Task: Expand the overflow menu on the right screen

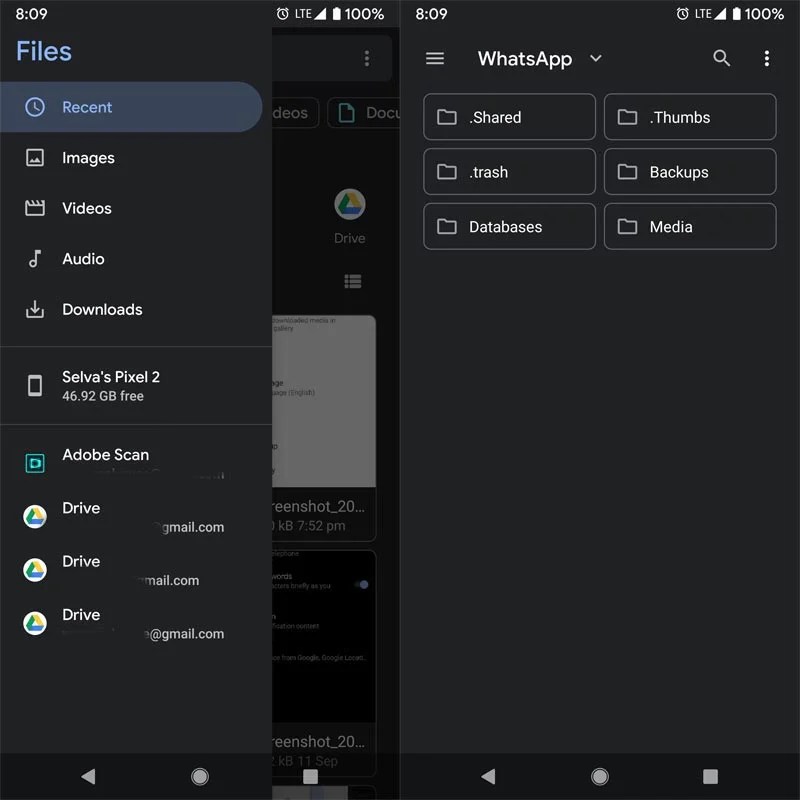Action: (x=767, y=59)
